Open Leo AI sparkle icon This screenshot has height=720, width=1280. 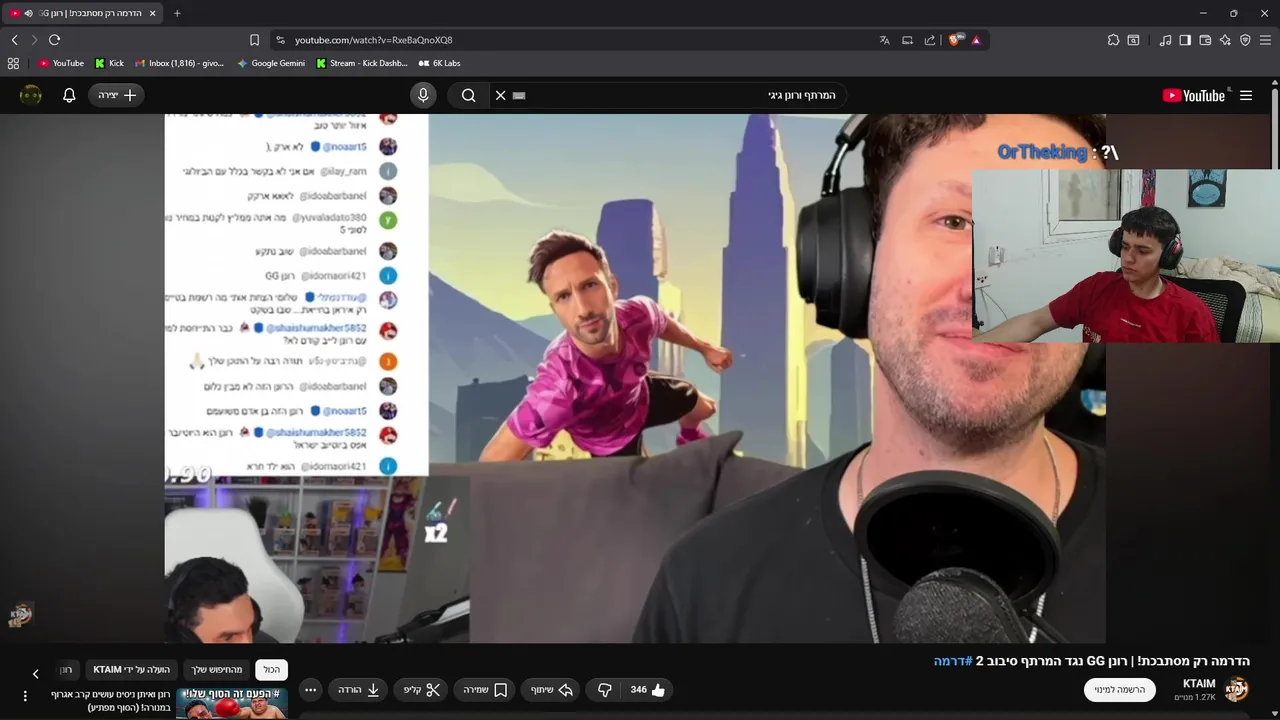(1225, 40)
